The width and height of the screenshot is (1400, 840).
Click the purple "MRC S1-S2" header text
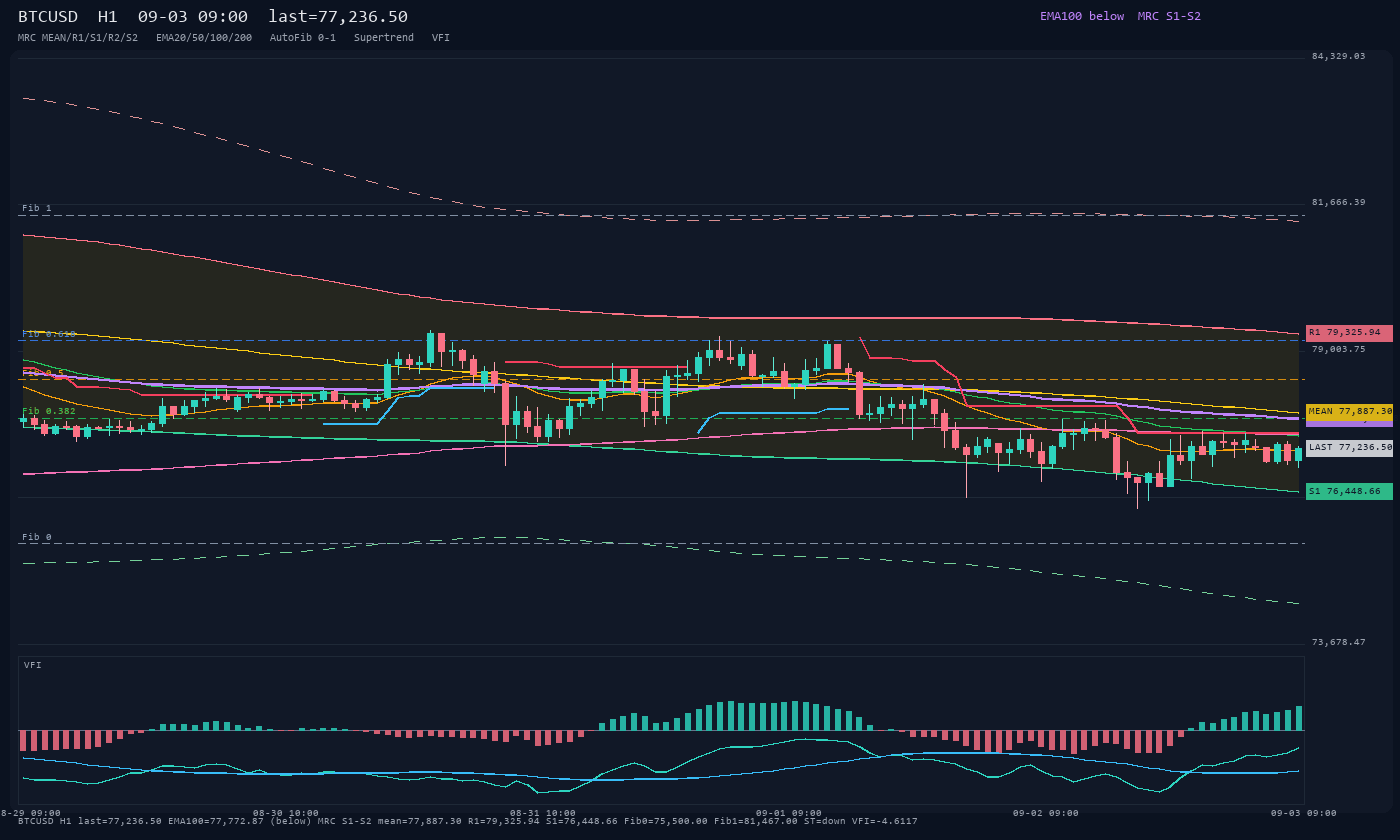1169,16
